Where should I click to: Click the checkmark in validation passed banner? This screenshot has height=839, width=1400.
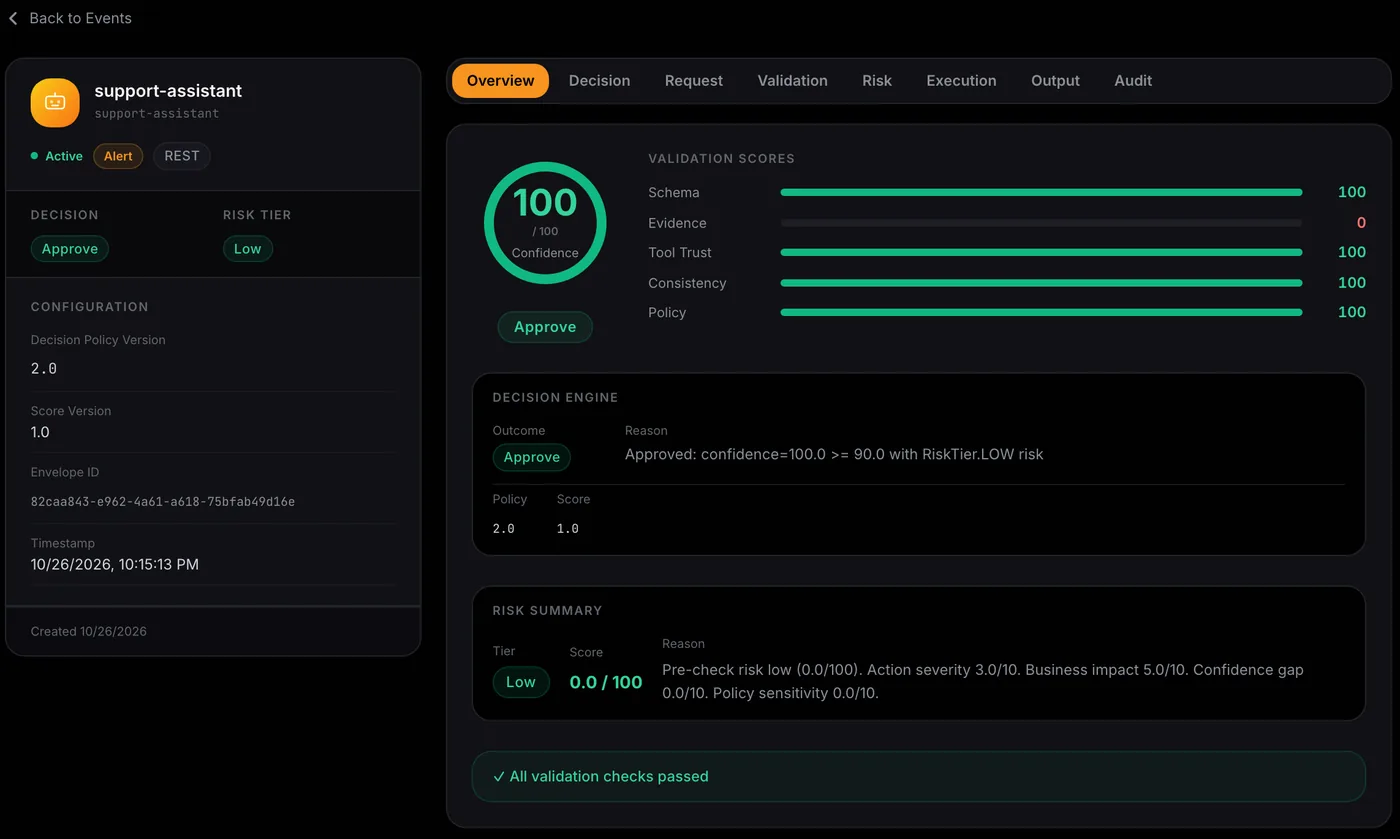pyautogui.click(x=499, y=776)
